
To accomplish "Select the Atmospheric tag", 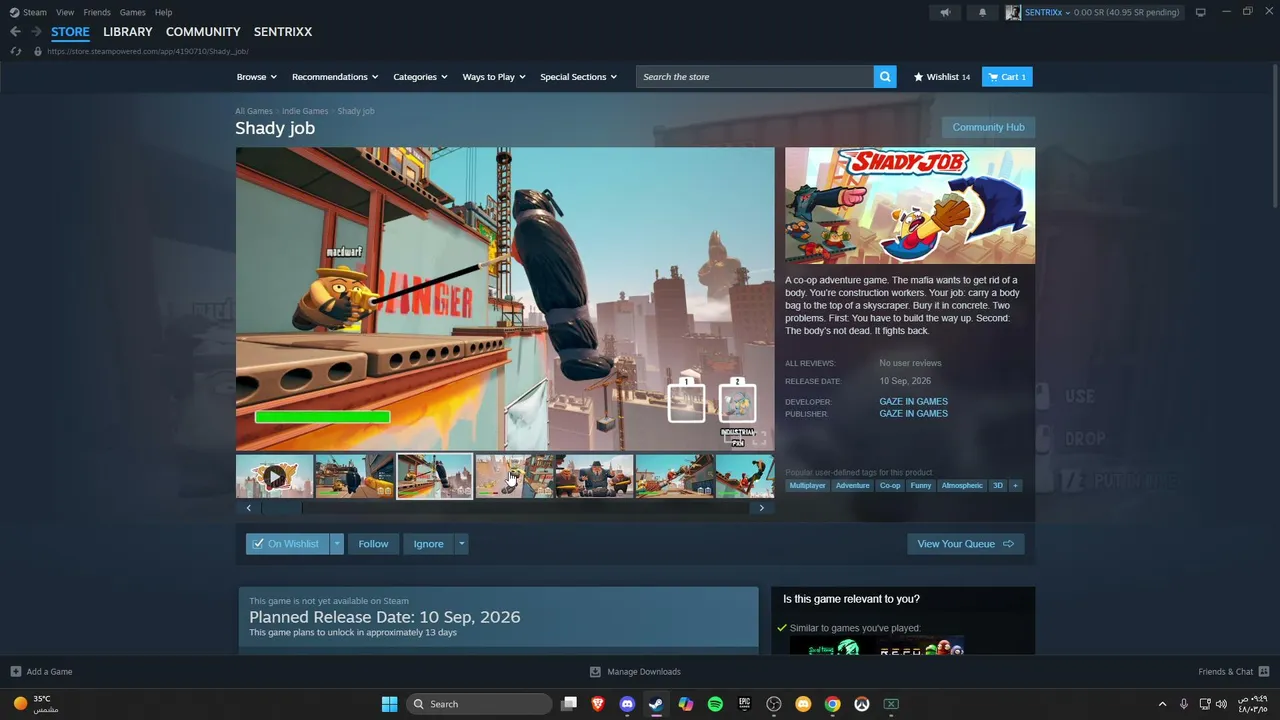I will click(x=962, y=486).
